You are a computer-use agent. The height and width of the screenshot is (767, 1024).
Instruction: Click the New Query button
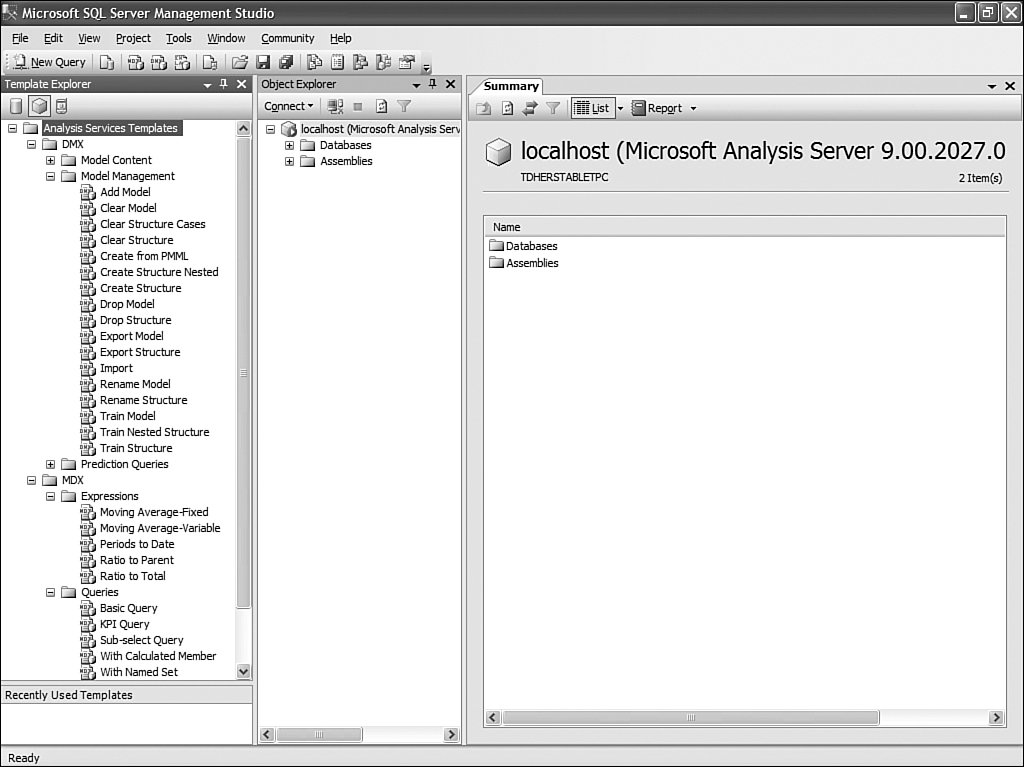(x=48, y=62)
